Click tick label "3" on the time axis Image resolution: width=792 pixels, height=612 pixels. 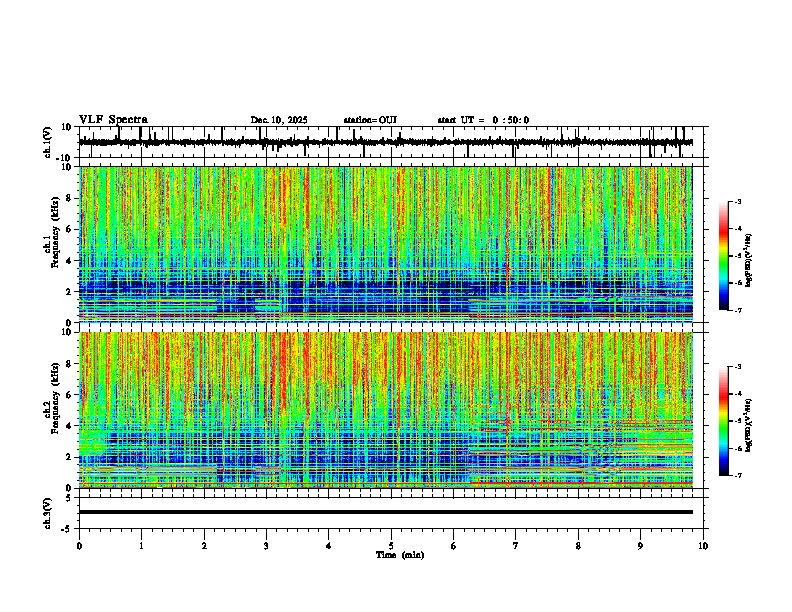tap(266, 546)
